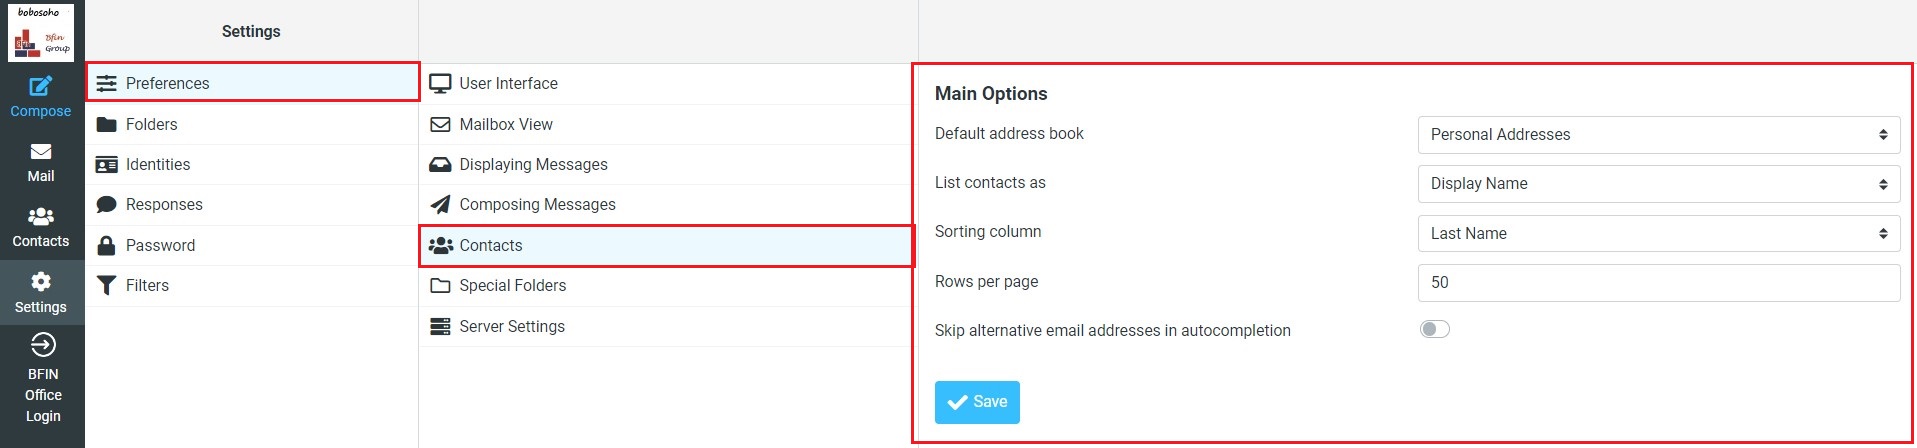Click the Settings gear icon
Viewport: 1917px width, 448px height.
(x=41, y=282)
